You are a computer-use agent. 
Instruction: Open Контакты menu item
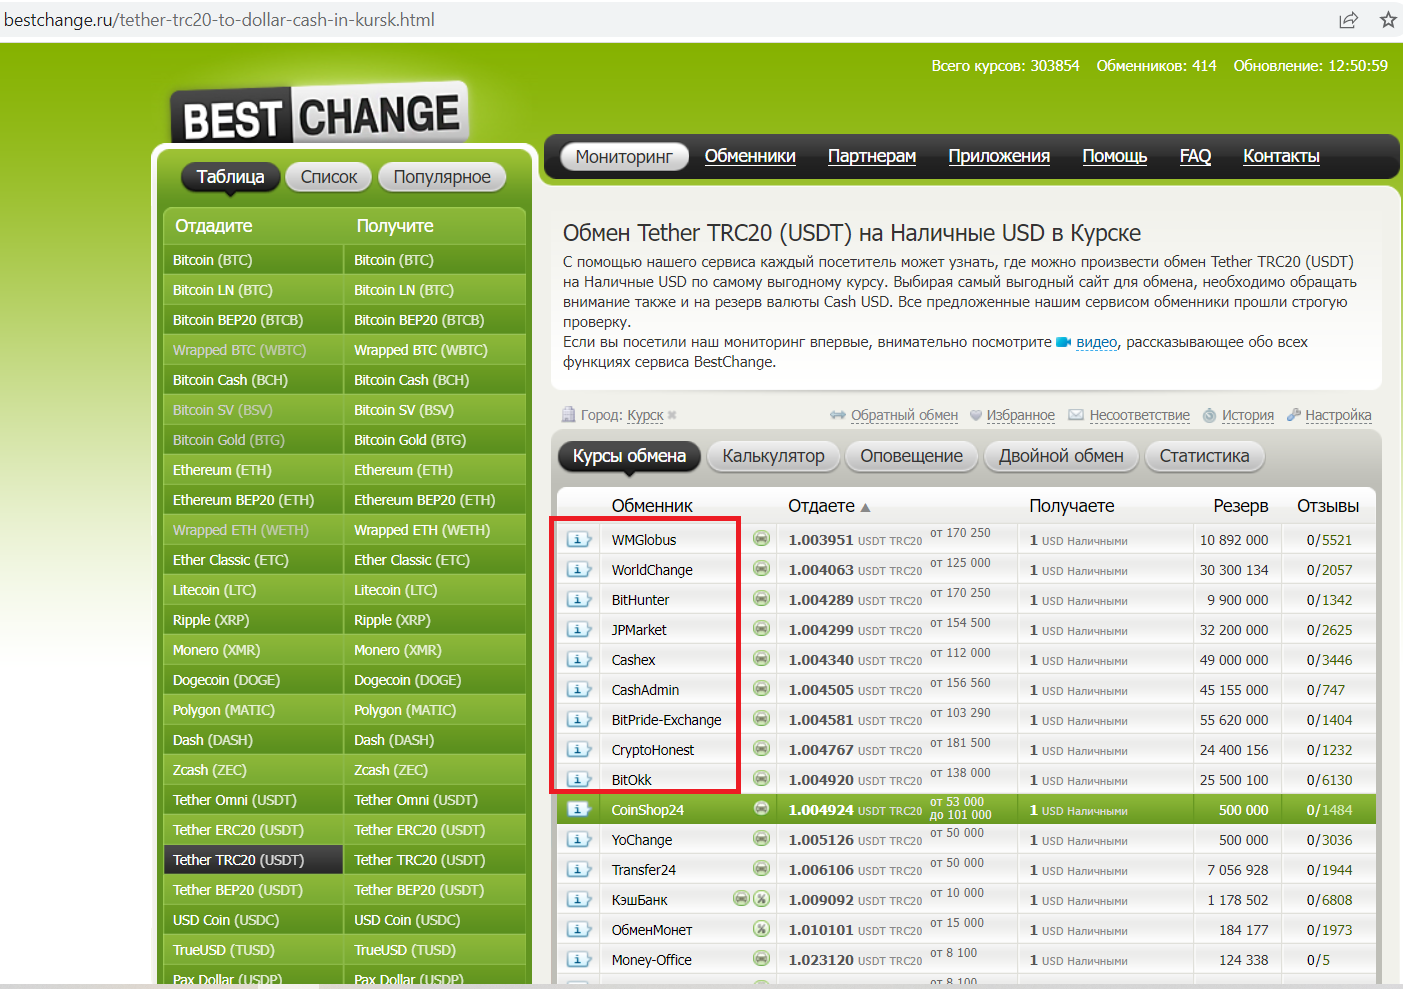(x=1281, y=156)
